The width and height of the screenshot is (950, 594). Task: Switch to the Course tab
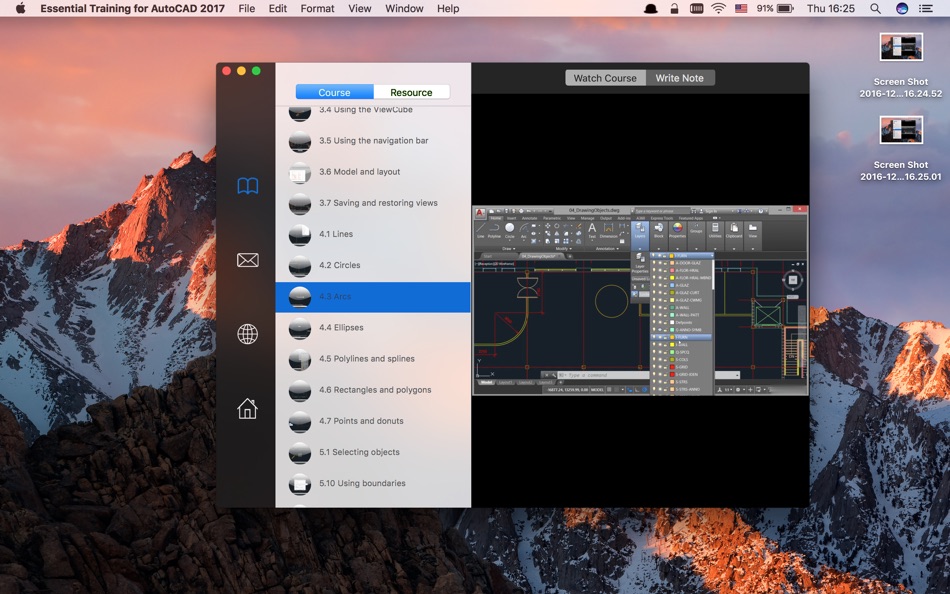(x=334, y=92)
